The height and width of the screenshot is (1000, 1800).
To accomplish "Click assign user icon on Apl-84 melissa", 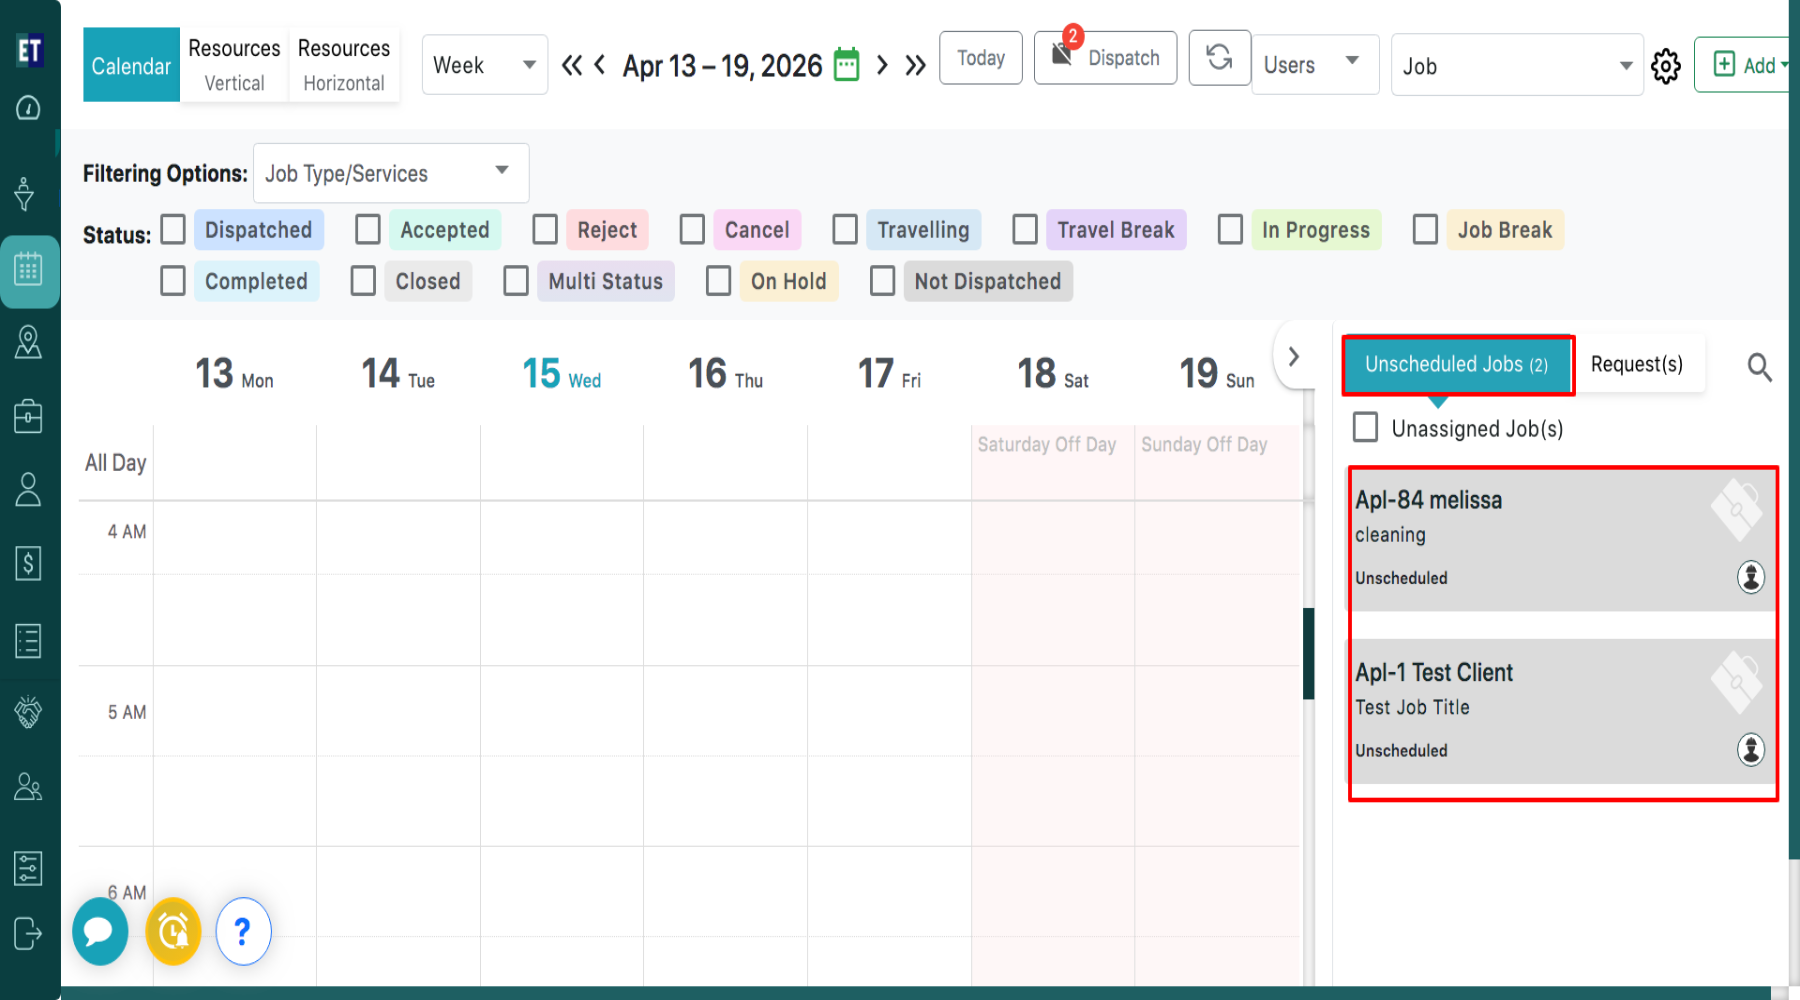I will 1750,577.
